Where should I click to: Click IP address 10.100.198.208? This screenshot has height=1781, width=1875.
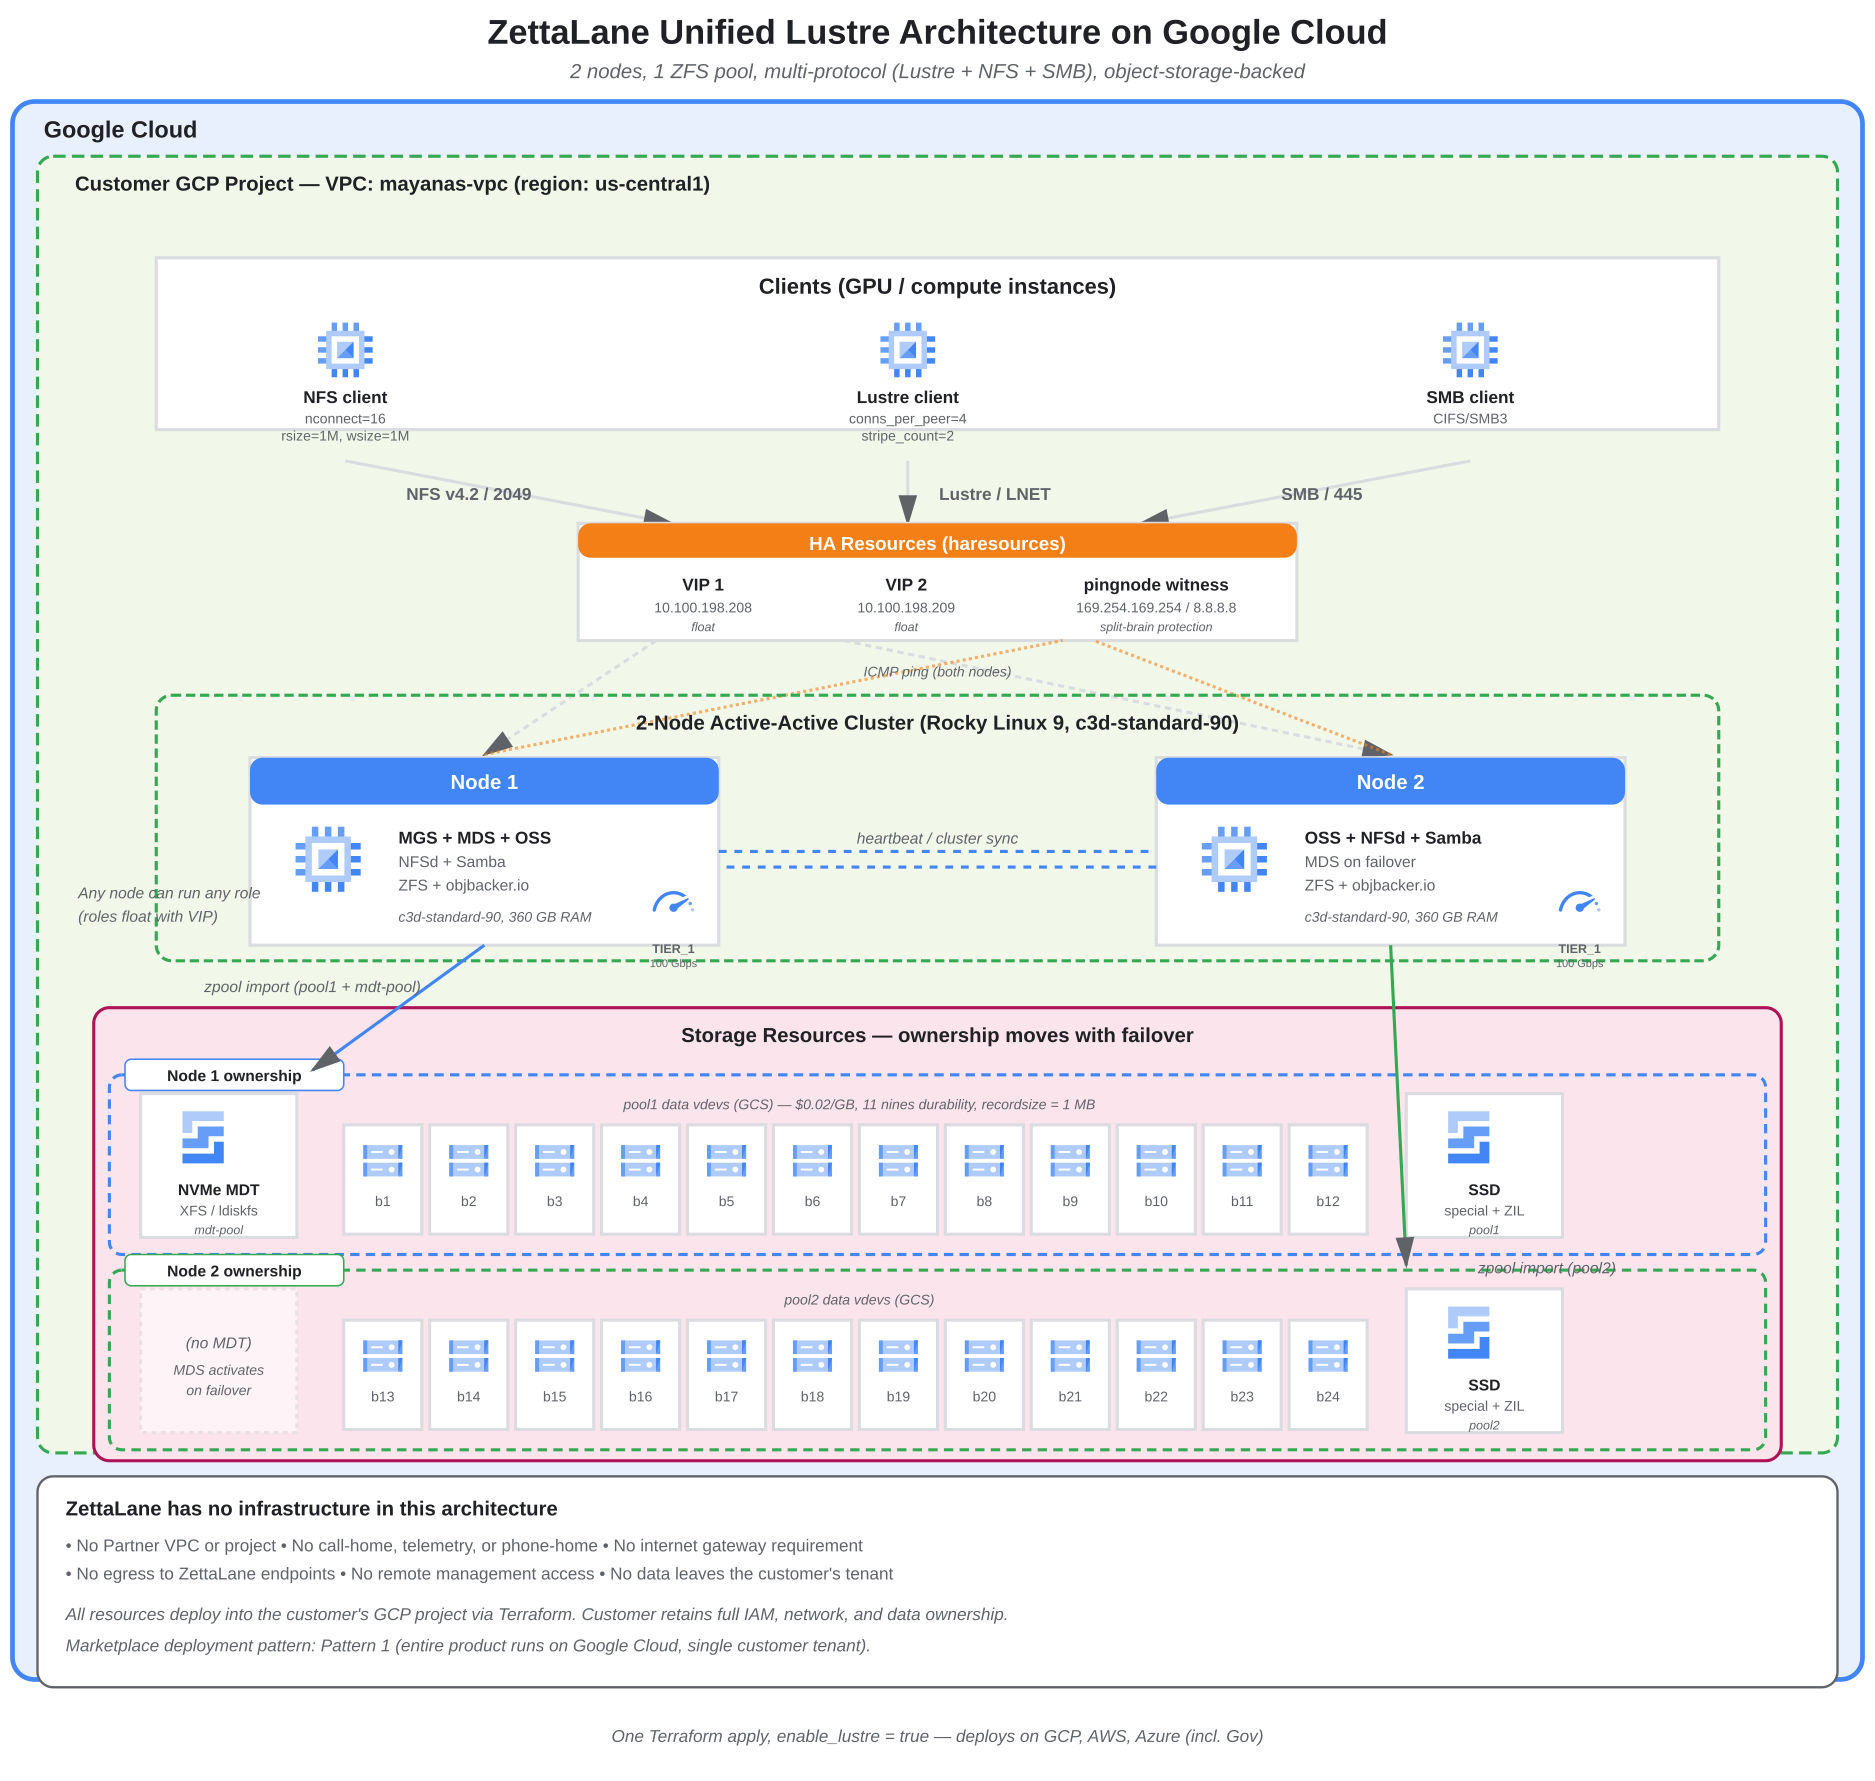coord(703,608)
